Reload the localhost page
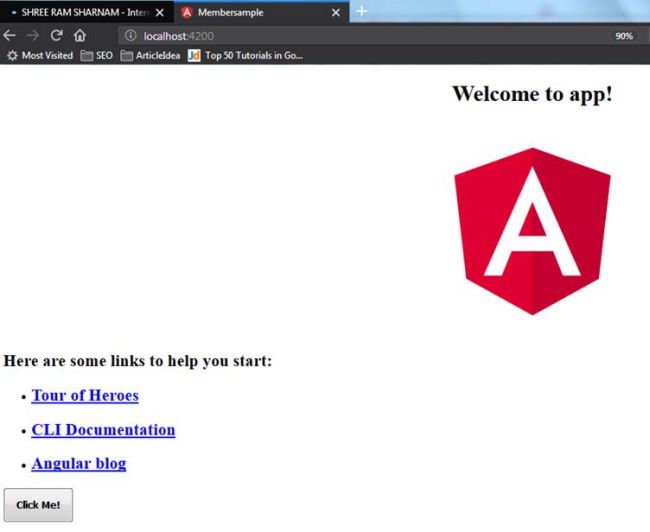Viewport: 650px width, 532px height. (x=56, y=36)
